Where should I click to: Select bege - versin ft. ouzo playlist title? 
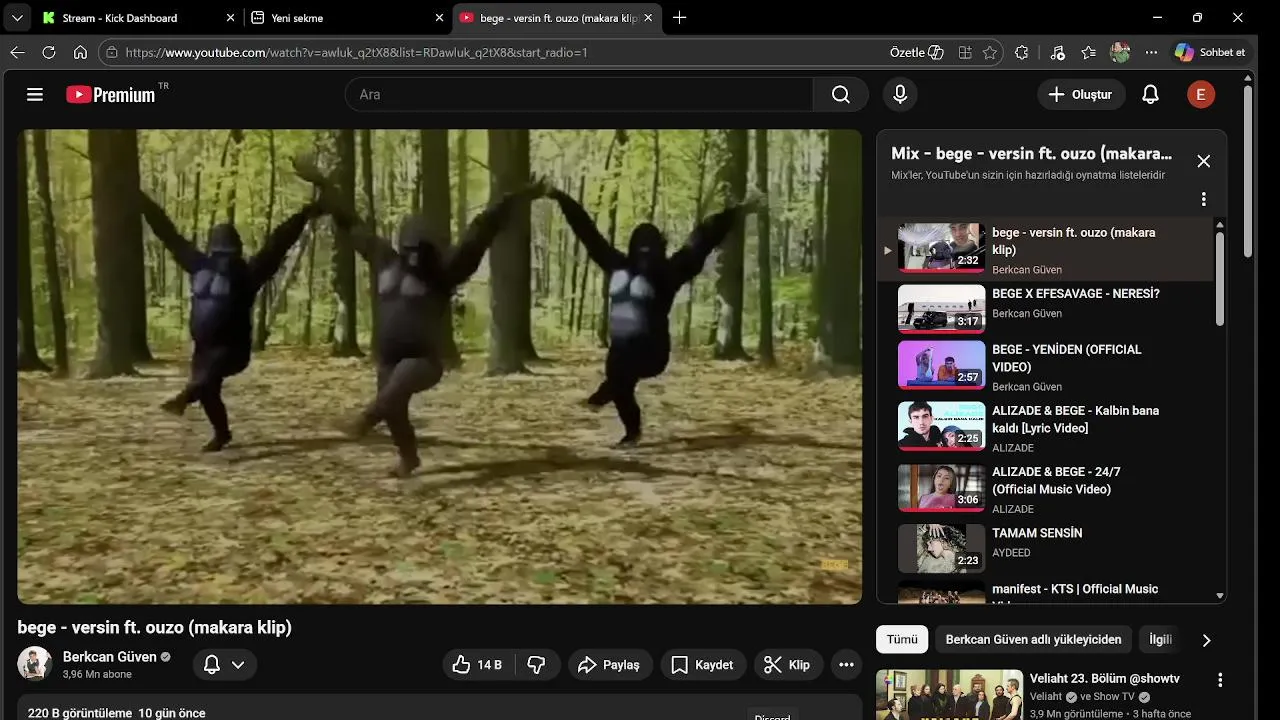(x=1073, y=241)
